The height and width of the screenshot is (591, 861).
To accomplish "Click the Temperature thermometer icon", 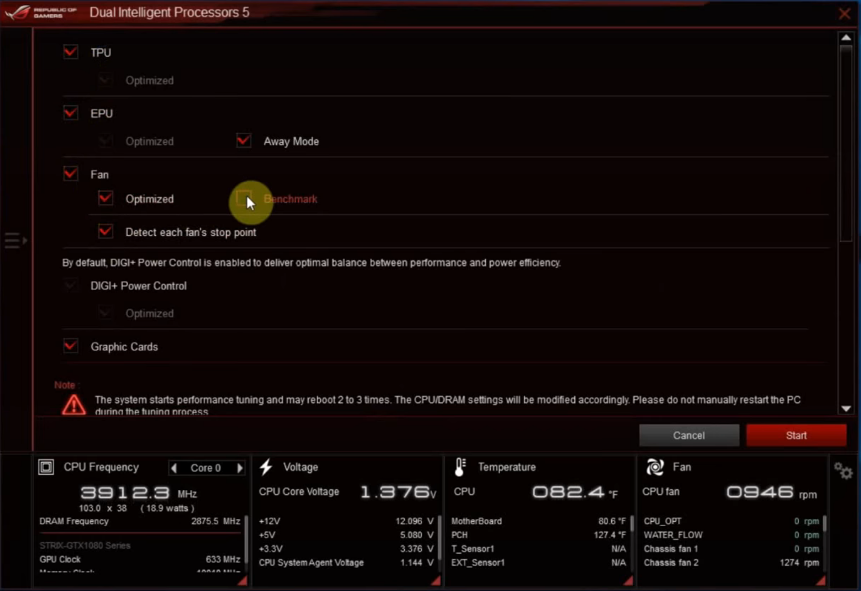I will coord(460,467).
